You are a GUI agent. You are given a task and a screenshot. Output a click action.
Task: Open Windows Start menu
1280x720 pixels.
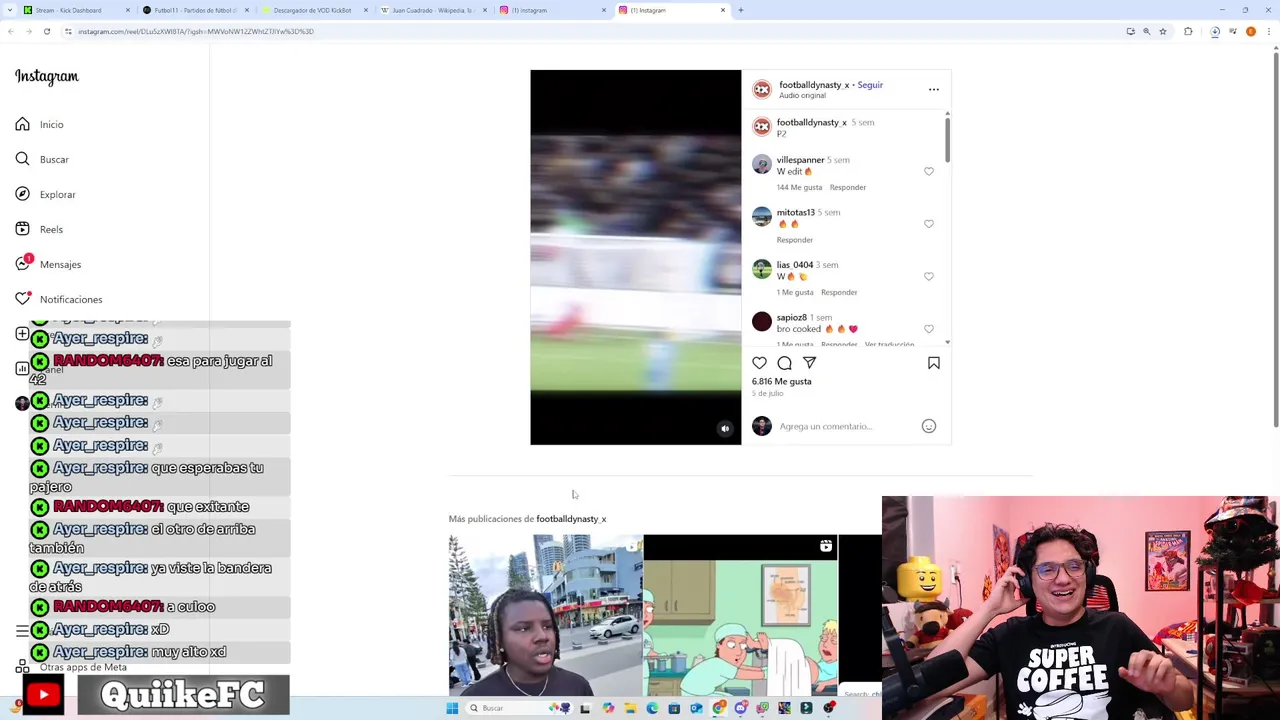point(452,708)
